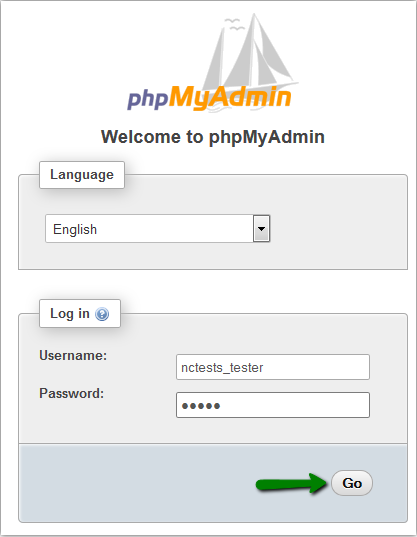Click empty gray area below Password label
The height and width of the screenshot is (537, 417).
pyautogui.click(x=96, y=421)
